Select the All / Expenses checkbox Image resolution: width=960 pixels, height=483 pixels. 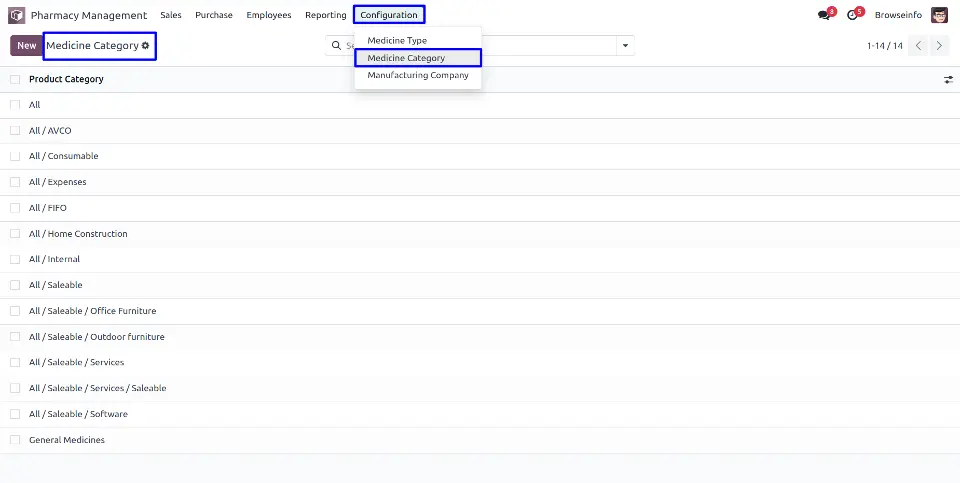point(15,182)
